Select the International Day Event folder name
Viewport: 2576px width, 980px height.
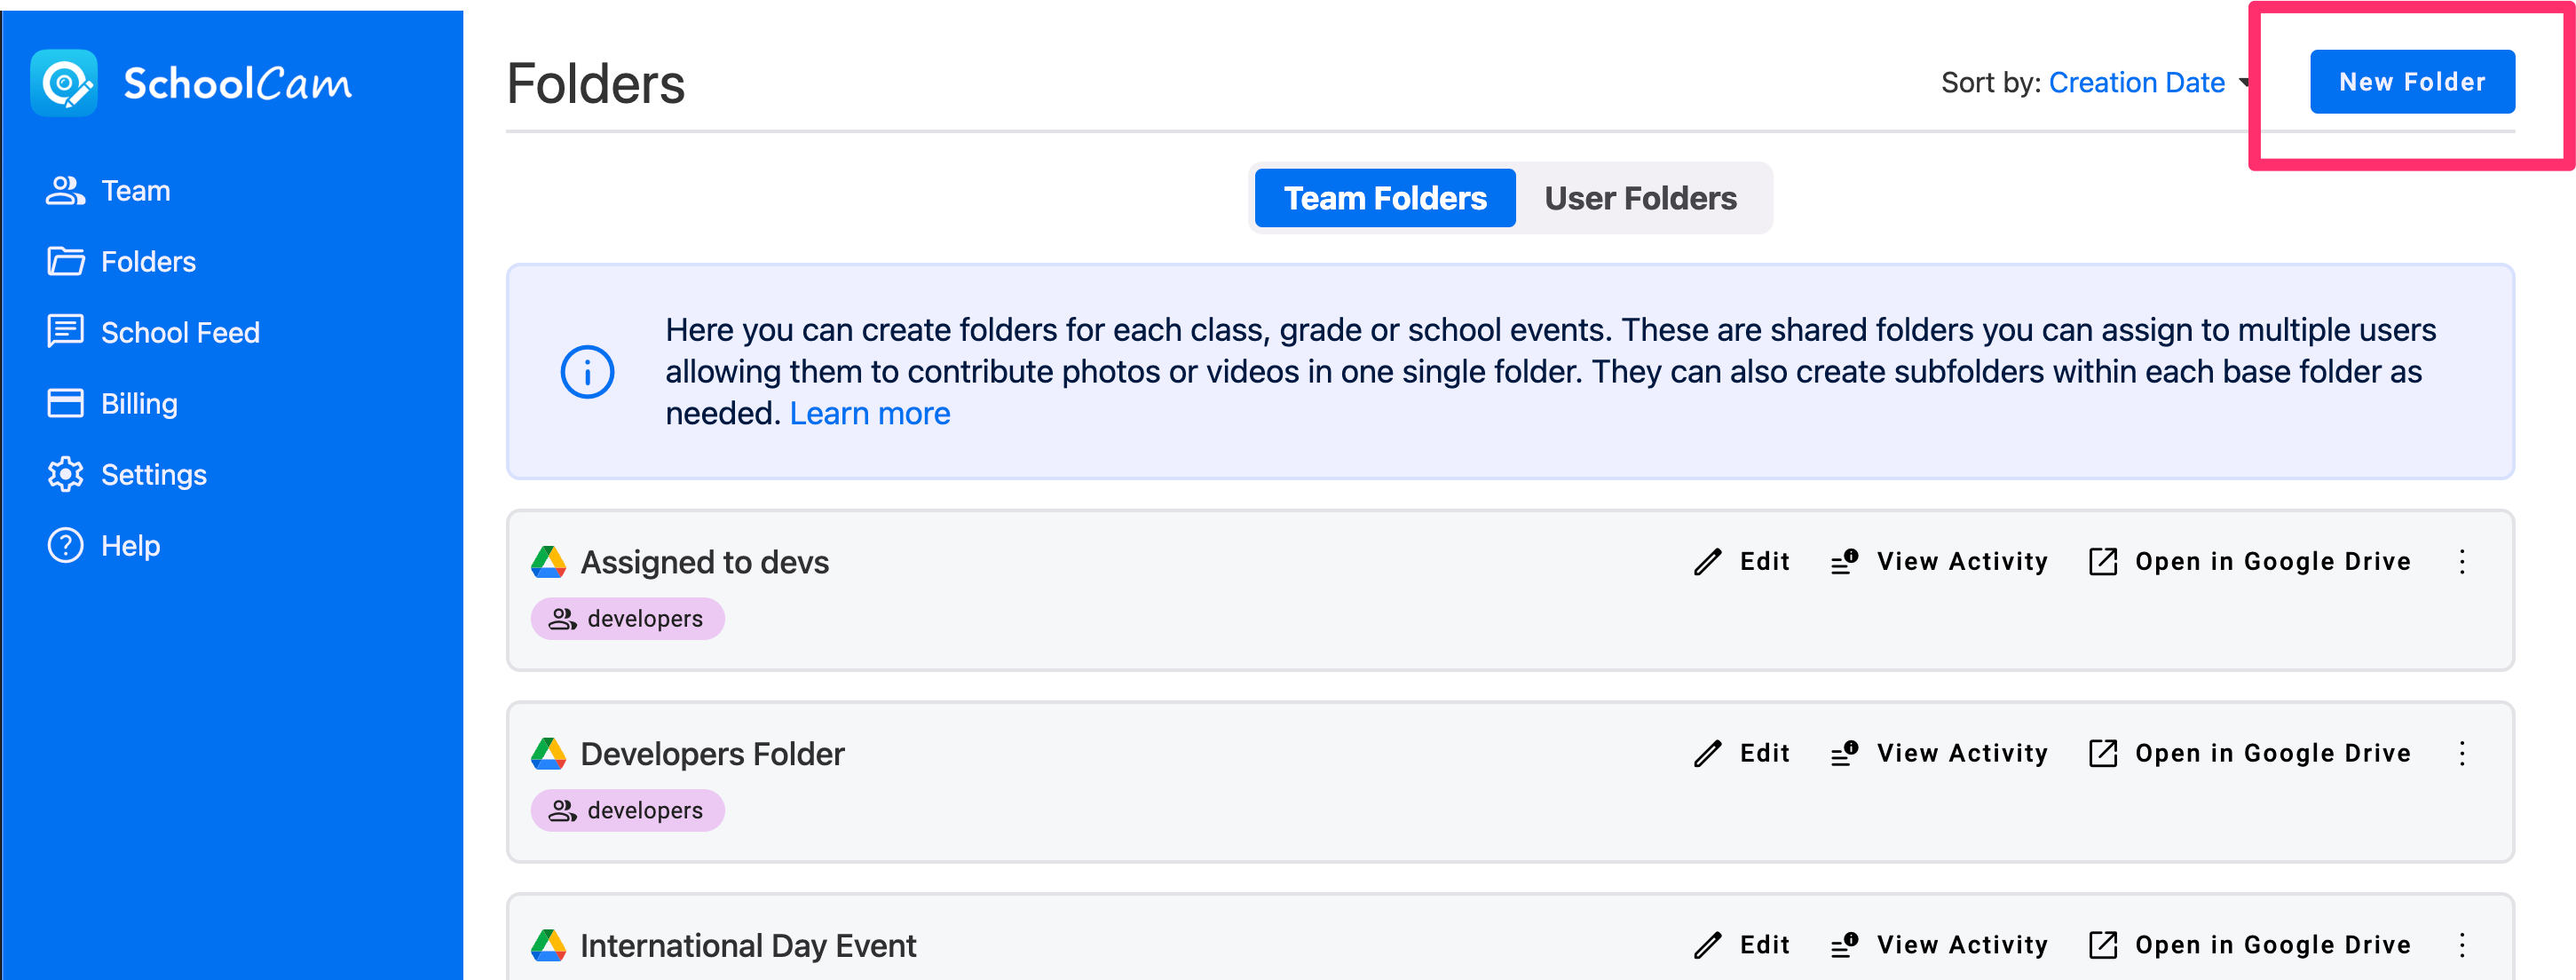pyautogui.click(x=748, y=946)
